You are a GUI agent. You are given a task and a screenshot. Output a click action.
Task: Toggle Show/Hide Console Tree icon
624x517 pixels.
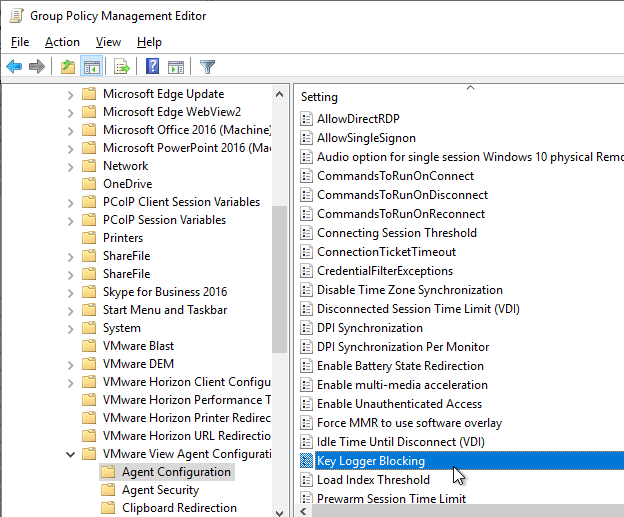(x=92, y=66)
